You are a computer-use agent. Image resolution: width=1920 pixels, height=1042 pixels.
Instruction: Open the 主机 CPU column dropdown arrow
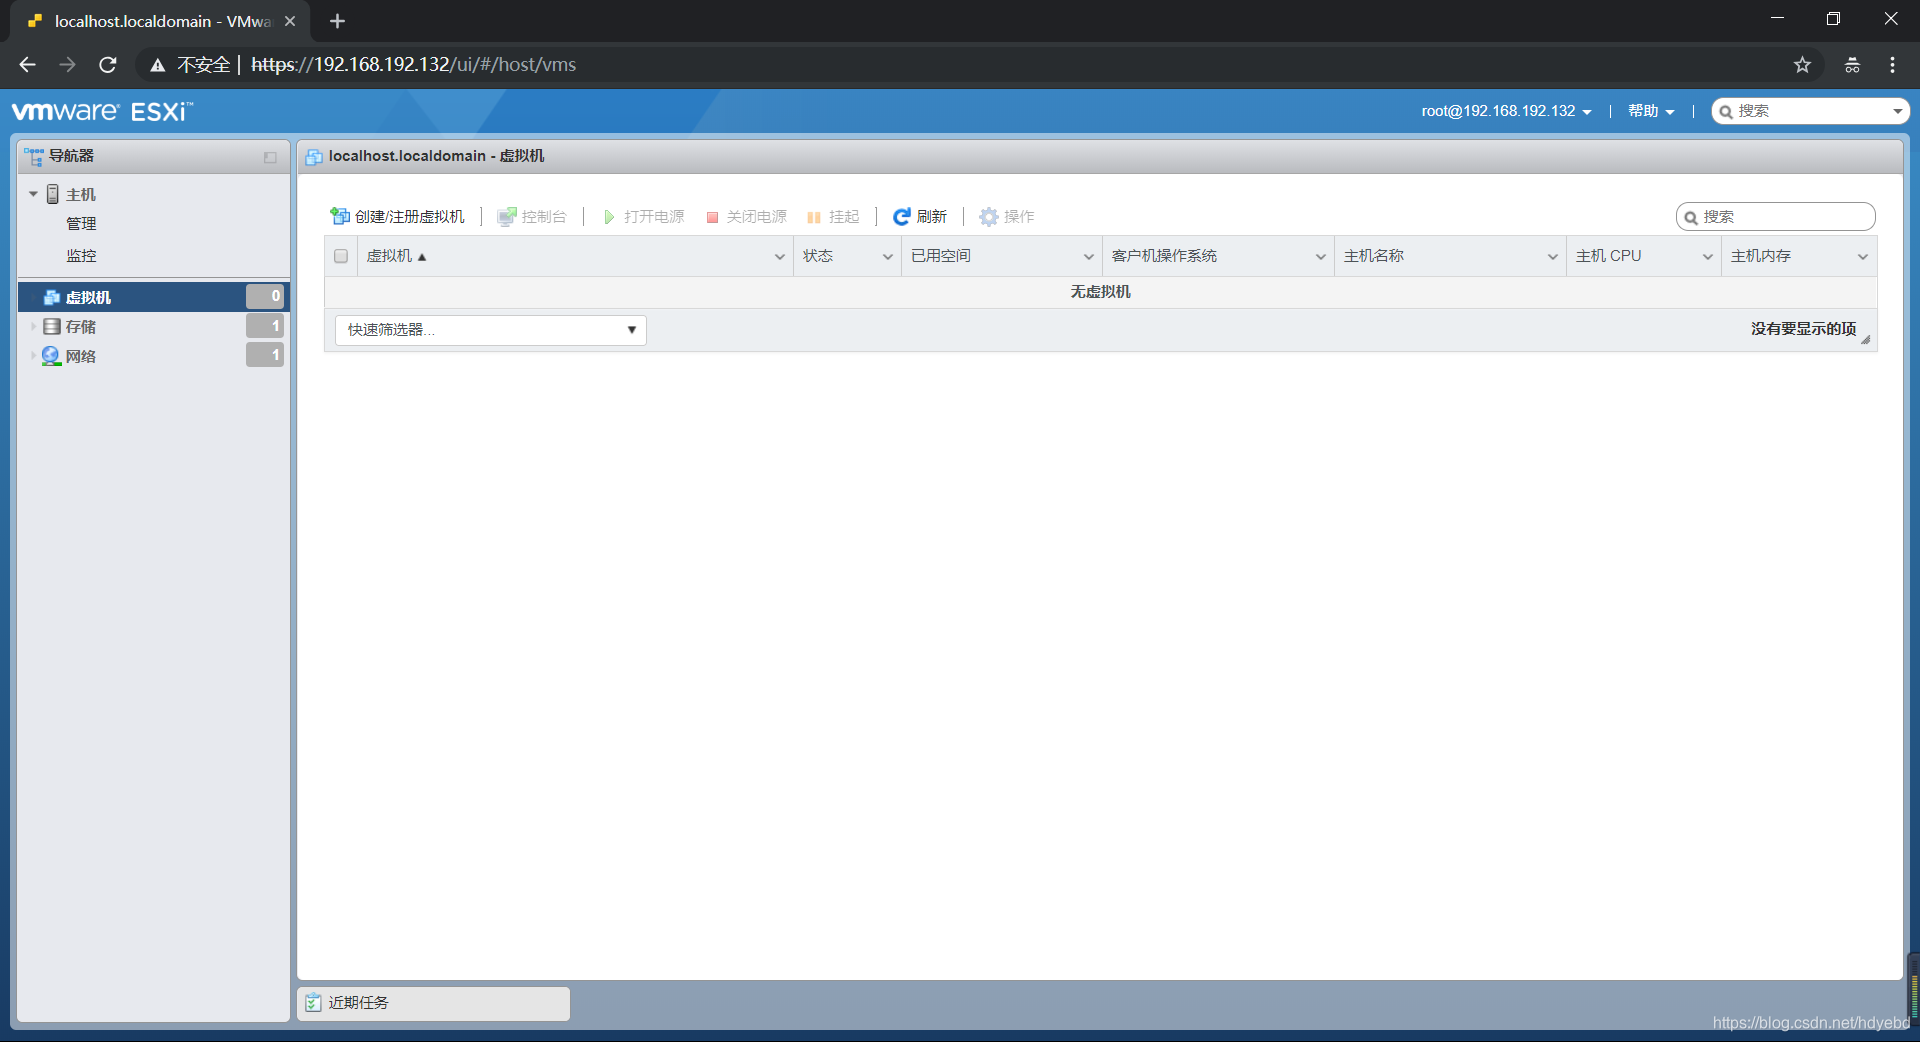point(1708,257)
